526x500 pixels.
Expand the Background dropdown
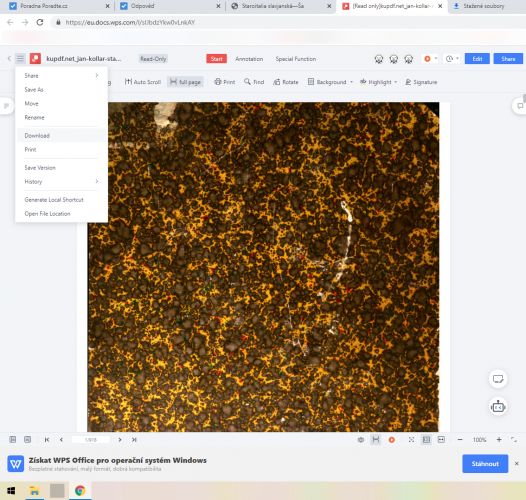[330, 82]
